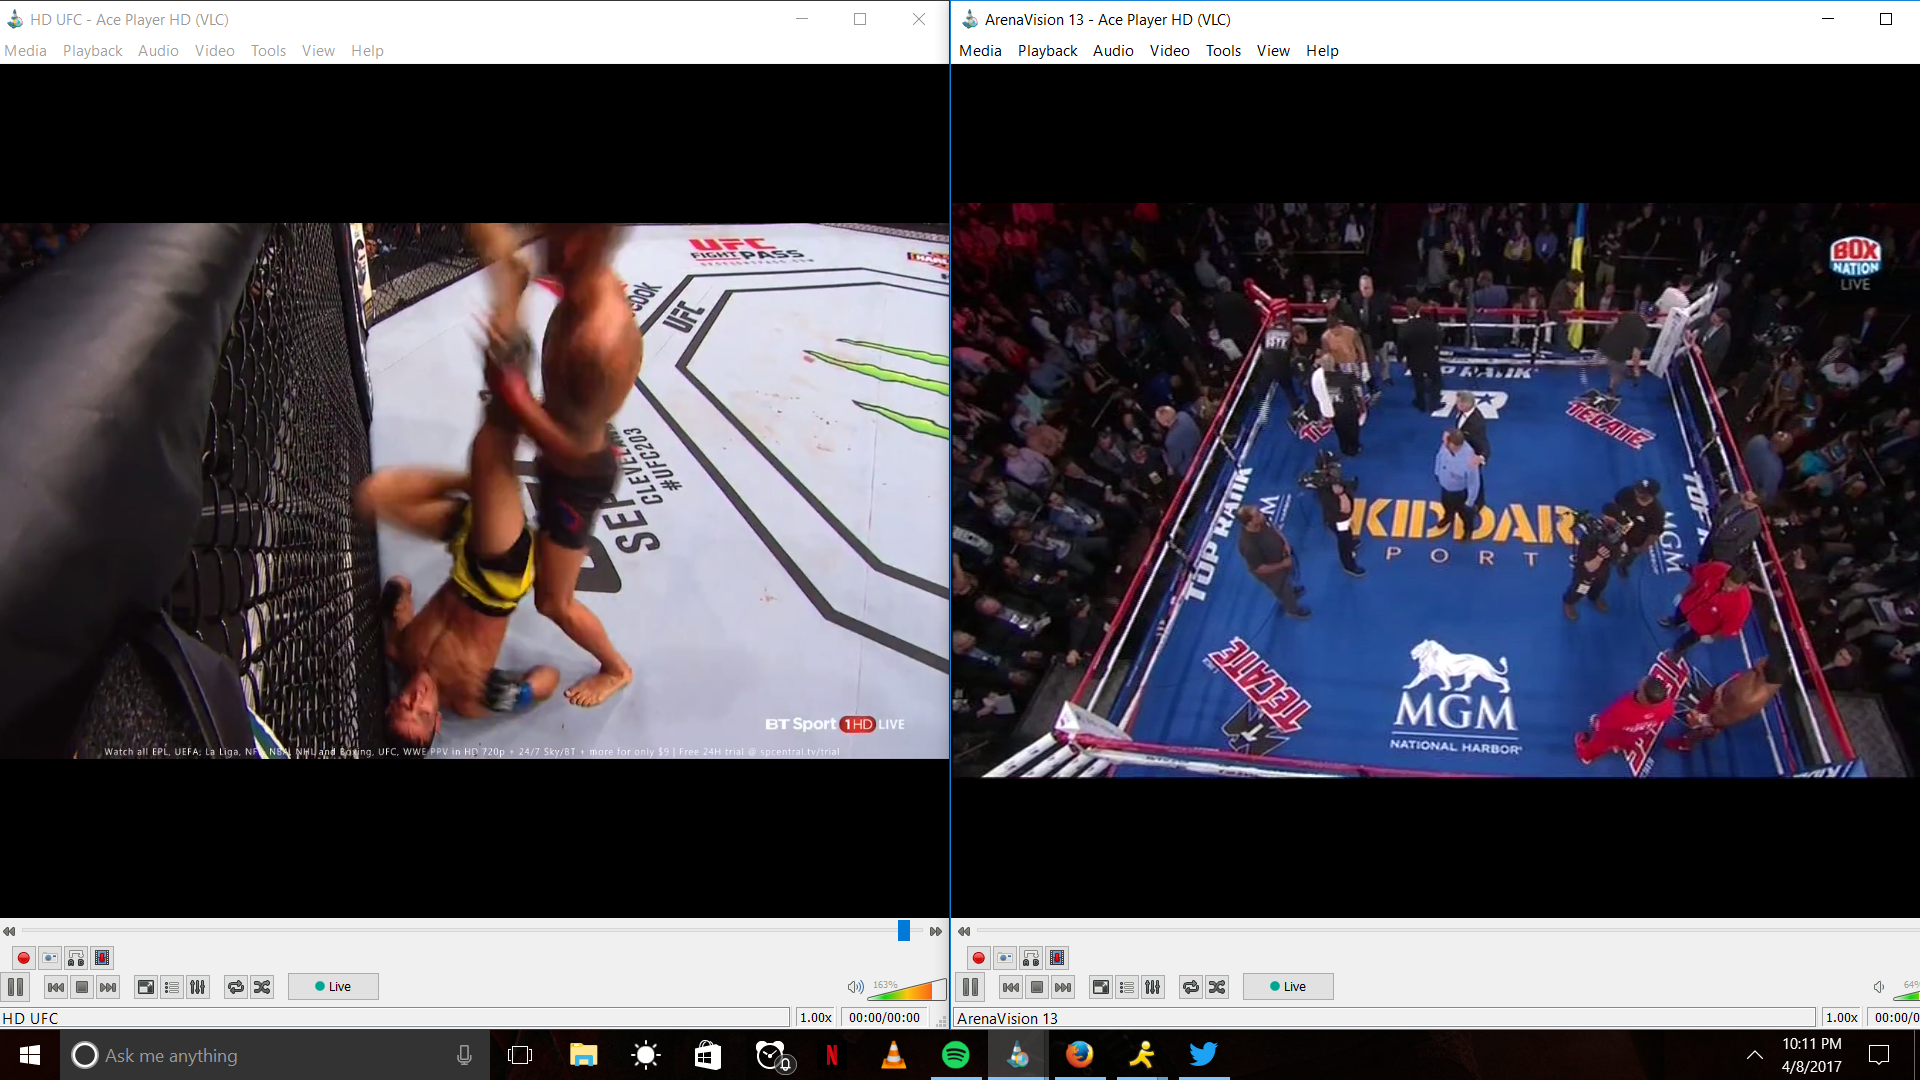Image resolution: width=1920 pixels, height=1080 pixels.
Task: Show hidden system tray icons
Action: tap(1755, 1055)
